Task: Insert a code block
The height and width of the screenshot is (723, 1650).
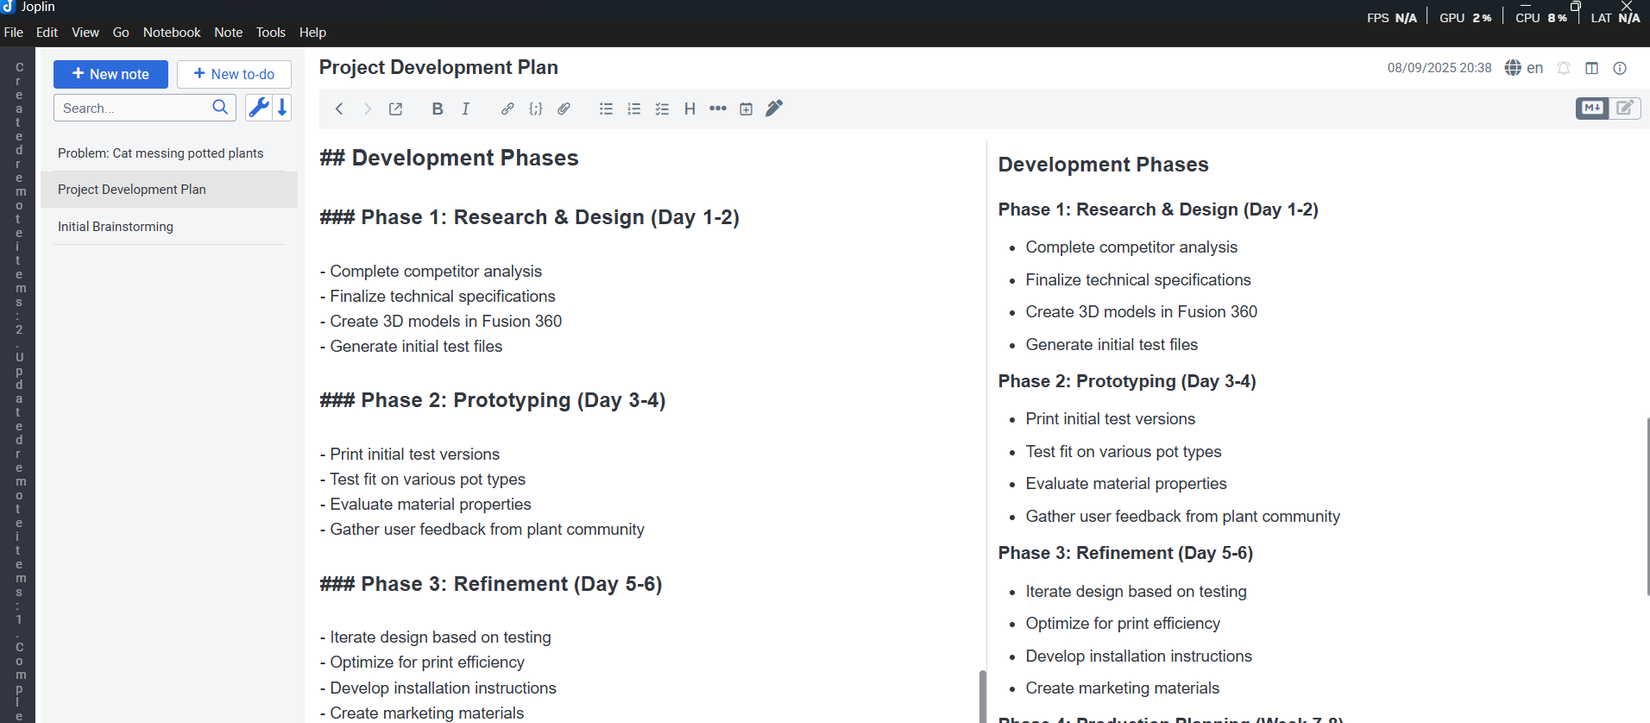Action: (536, 109)
